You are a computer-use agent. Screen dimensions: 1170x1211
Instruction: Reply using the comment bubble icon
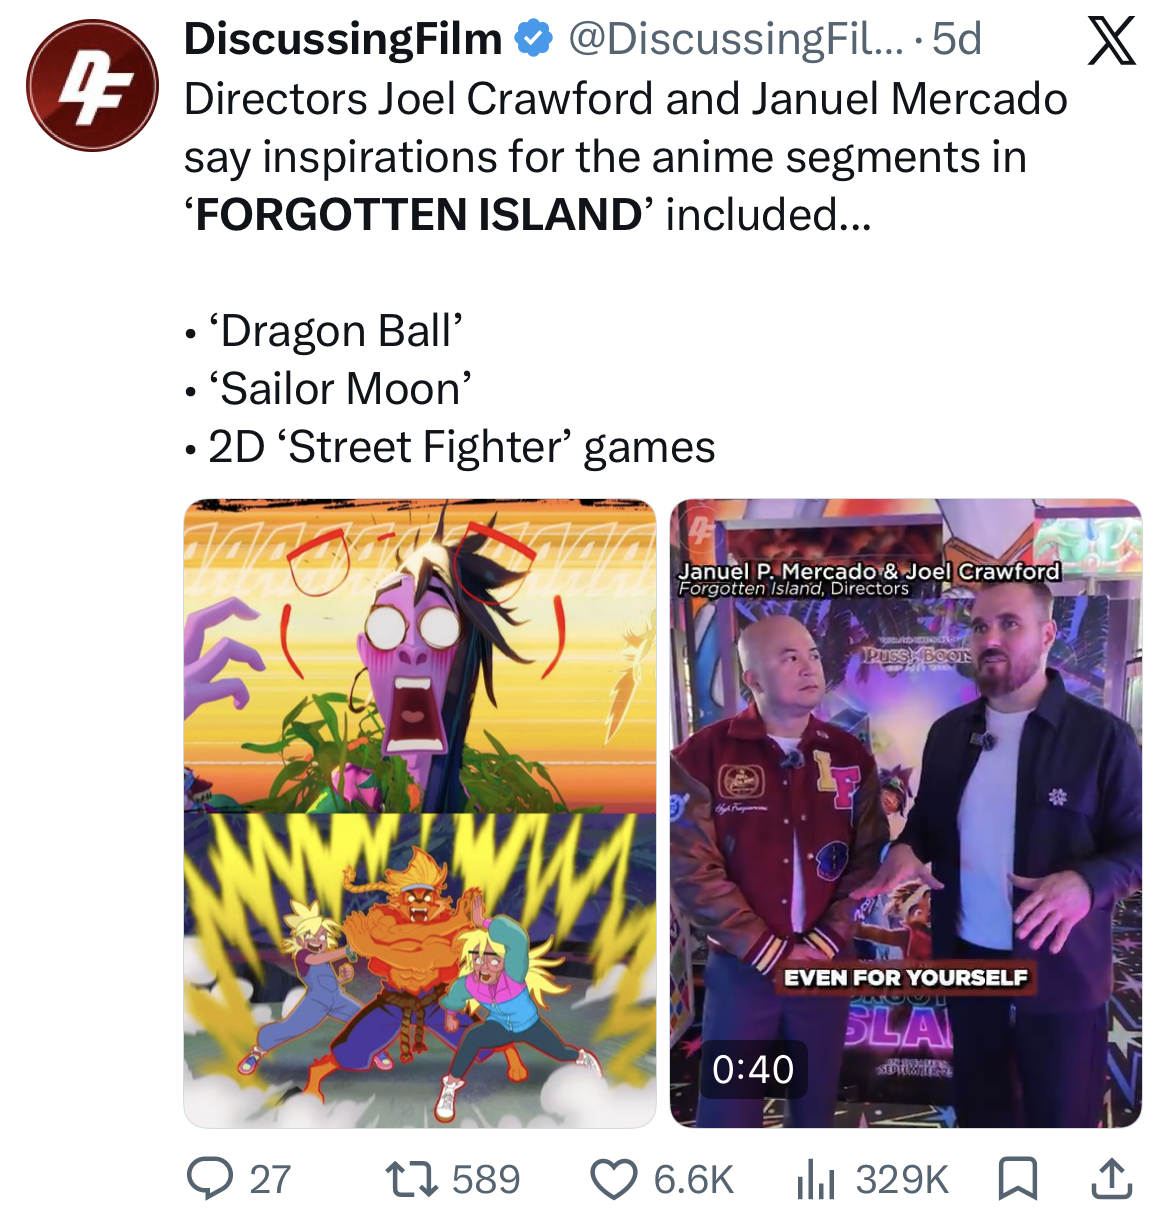(210, 1178)
